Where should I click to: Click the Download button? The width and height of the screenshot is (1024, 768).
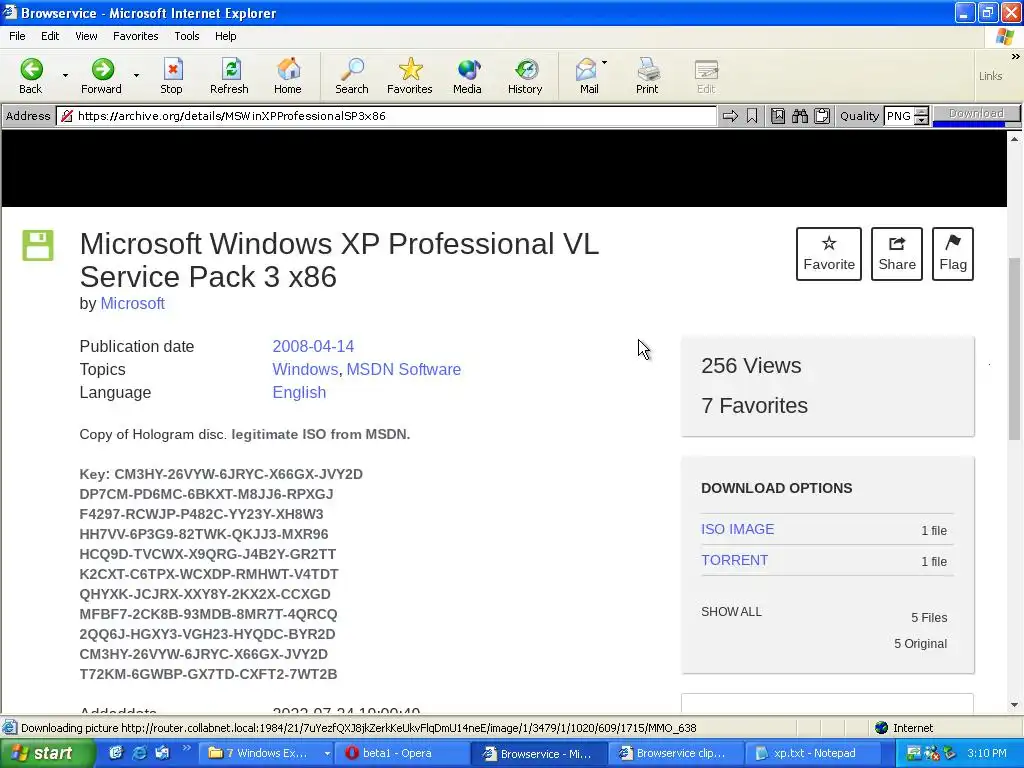click(976, 113)
